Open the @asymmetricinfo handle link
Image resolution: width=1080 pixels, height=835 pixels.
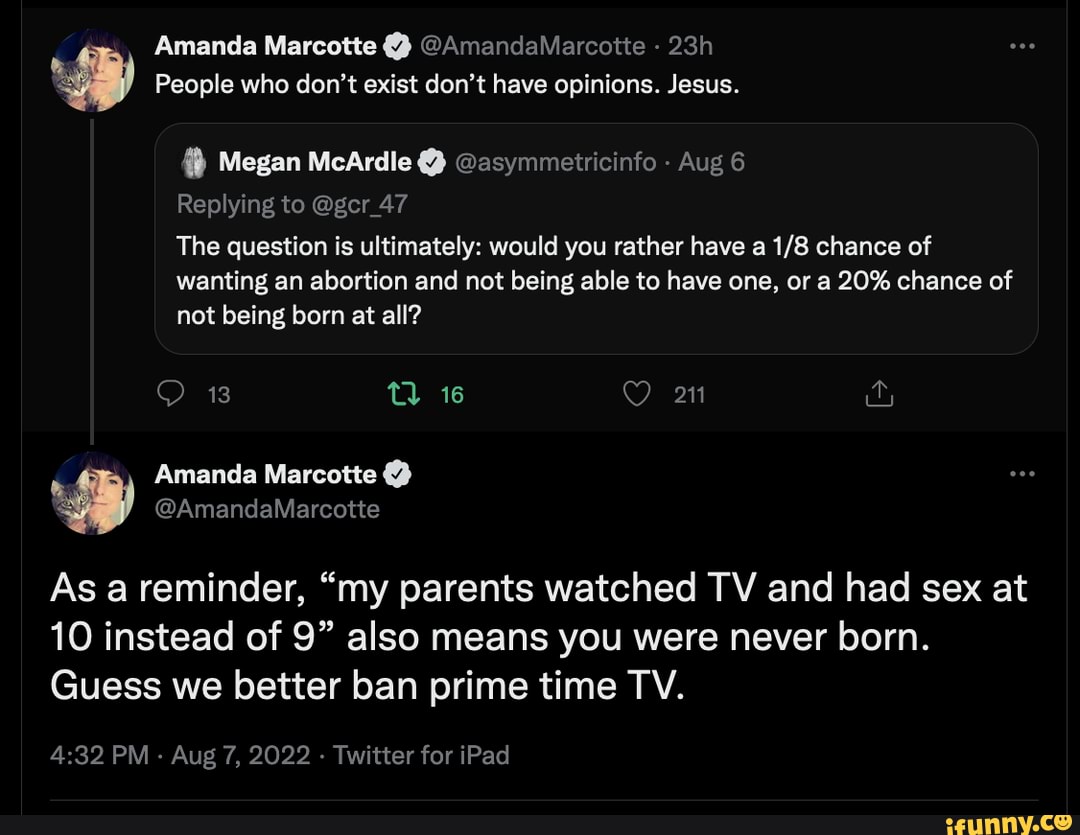click(x=555, y=161)
